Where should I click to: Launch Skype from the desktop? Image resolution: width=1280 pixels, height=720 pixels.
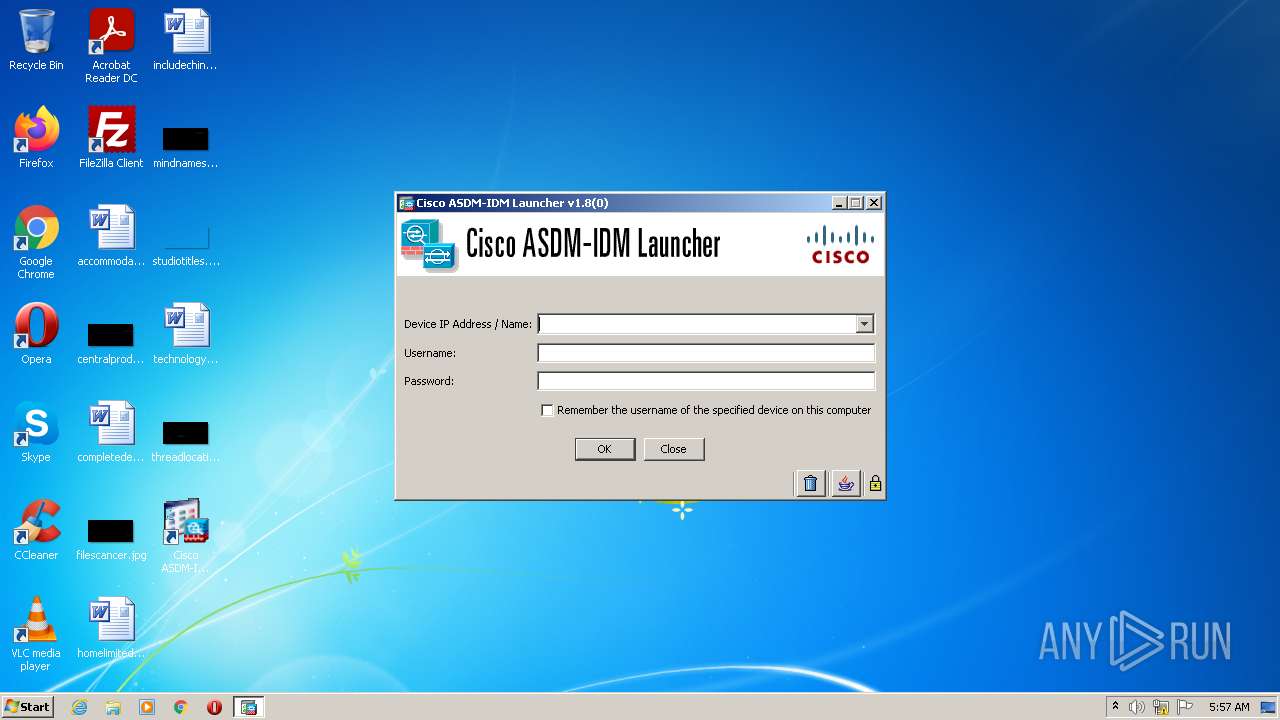[36, 432]
